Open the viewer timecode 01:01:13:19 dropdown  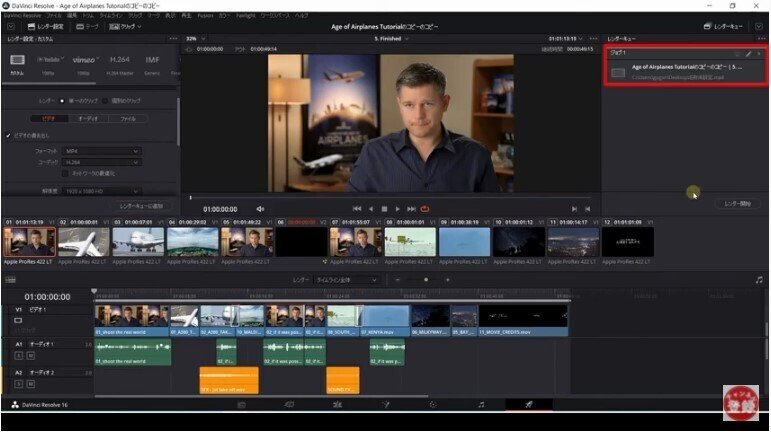566,38
